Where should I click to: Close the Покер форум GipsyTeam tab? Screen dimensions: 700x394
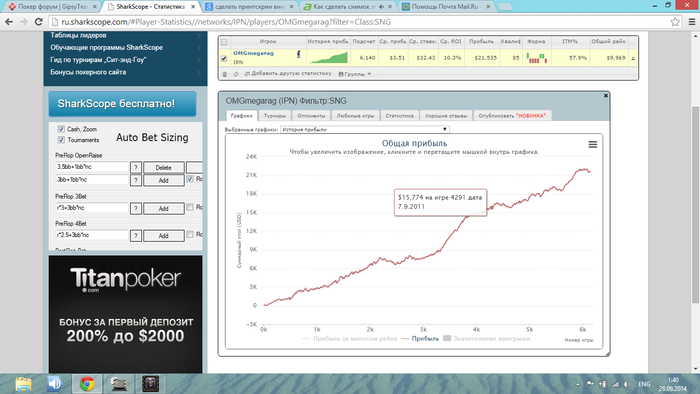pos(95,7)
